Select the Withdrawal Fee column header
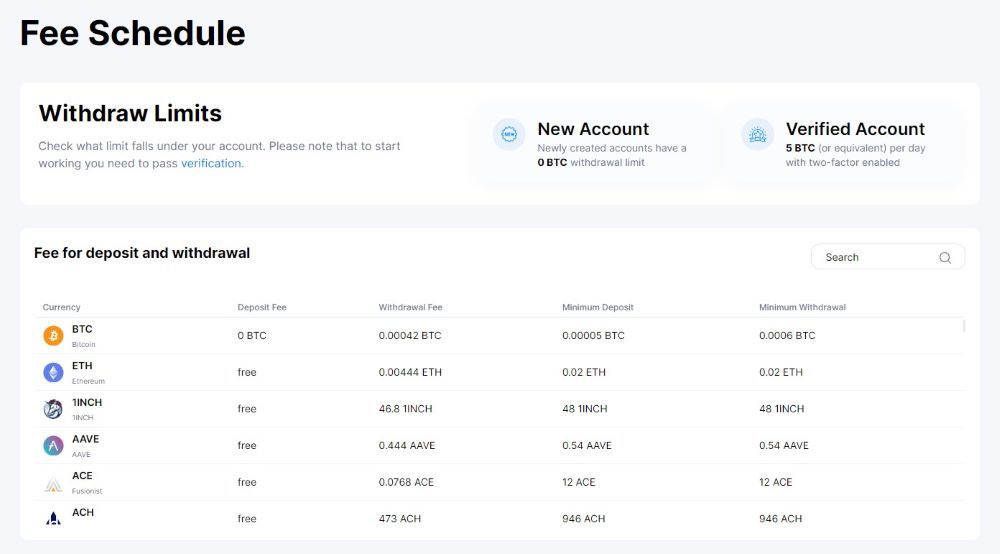This screenshot has height=554, width=1000. point(410,307)
